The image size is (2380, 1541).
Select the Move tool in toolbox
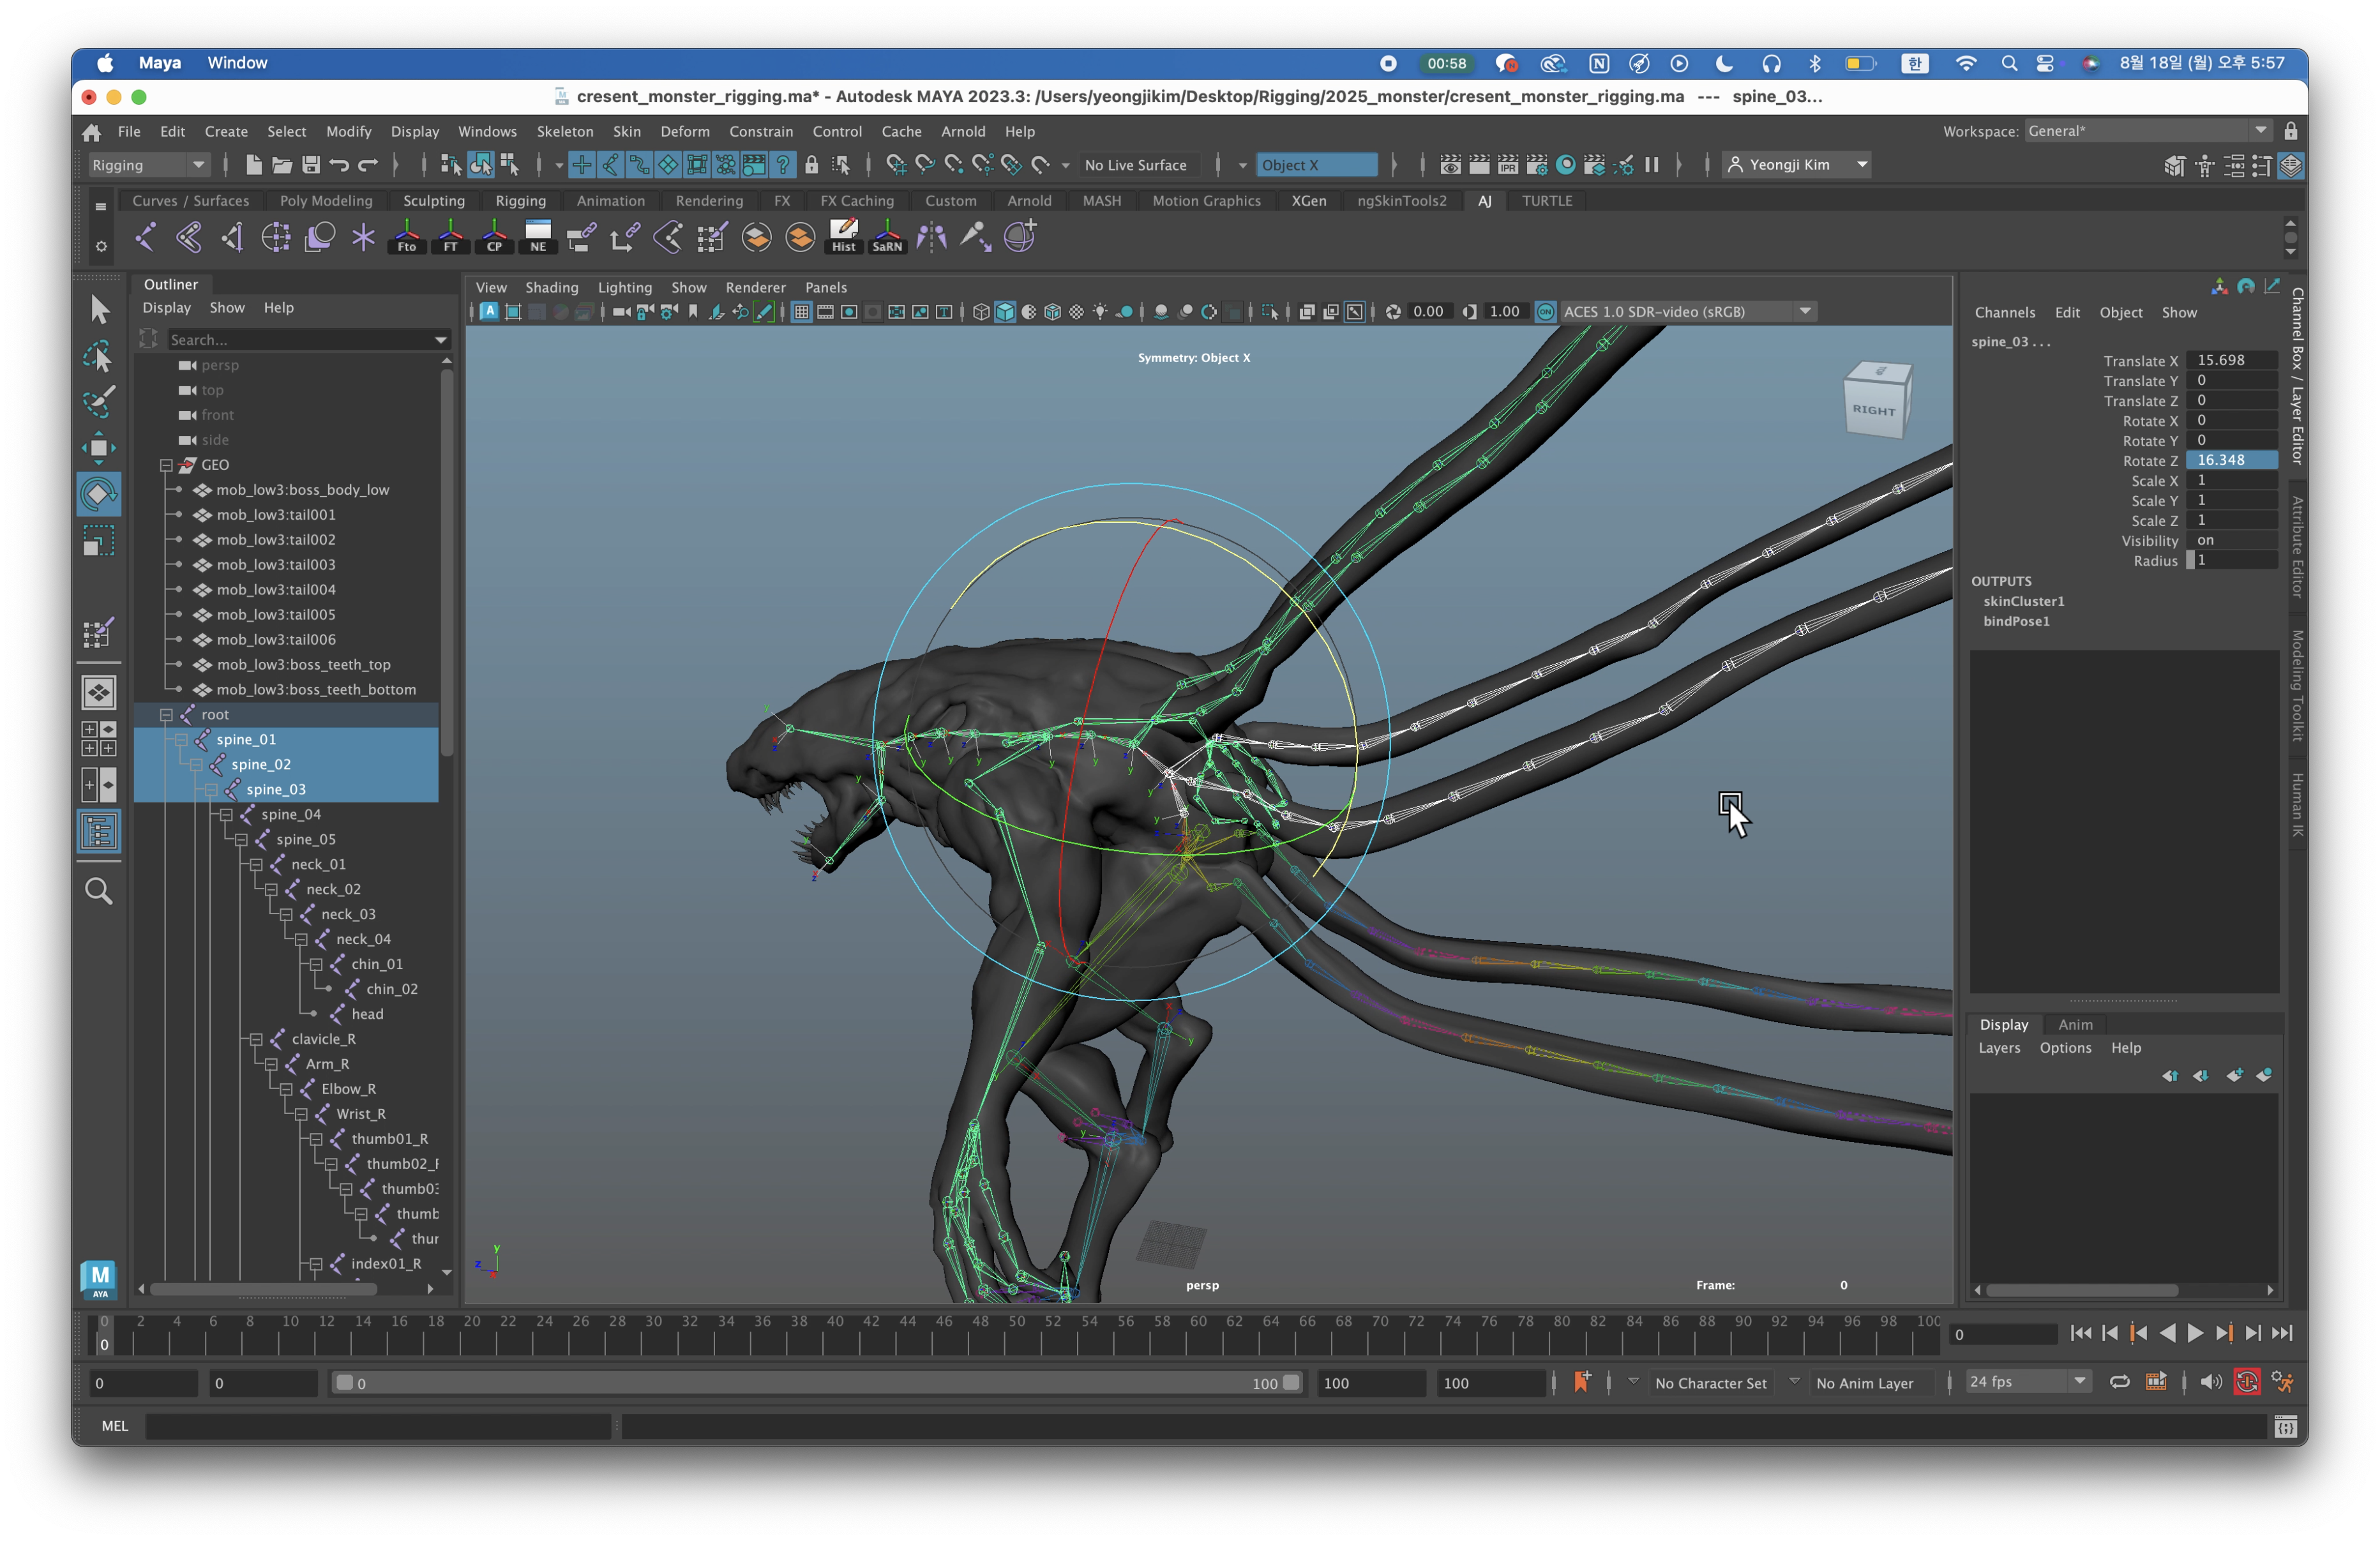click(98, 448)
